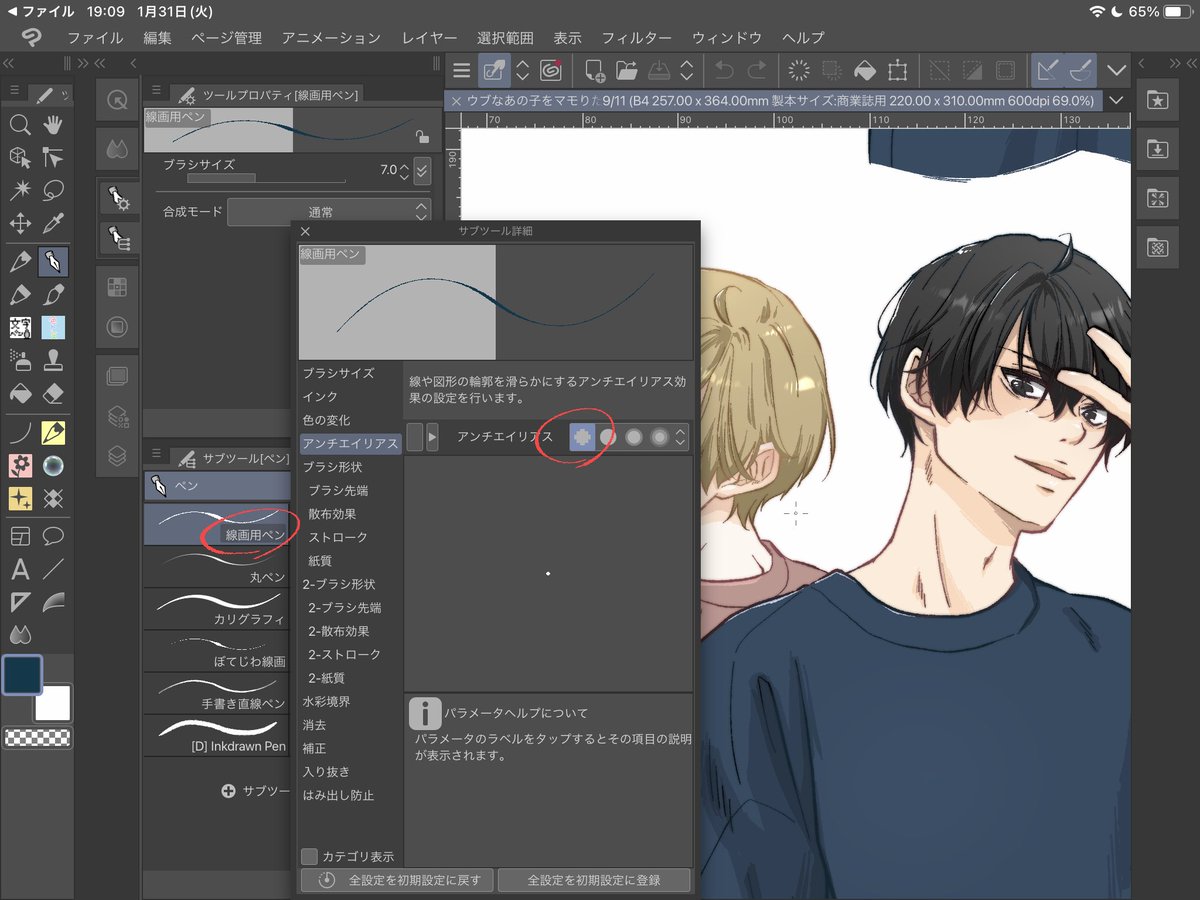Open the レイヤー menu
The image size is (1200, 900).
(429, 38)
